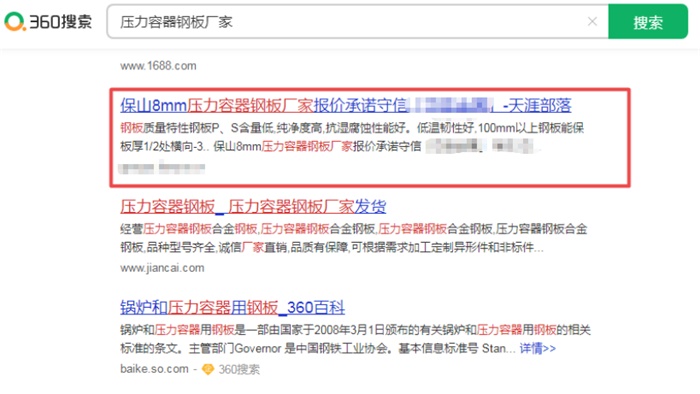700x394 pixels.
Task: Click the orange 360搜索 badge icon
Action: tap(208, 369)
